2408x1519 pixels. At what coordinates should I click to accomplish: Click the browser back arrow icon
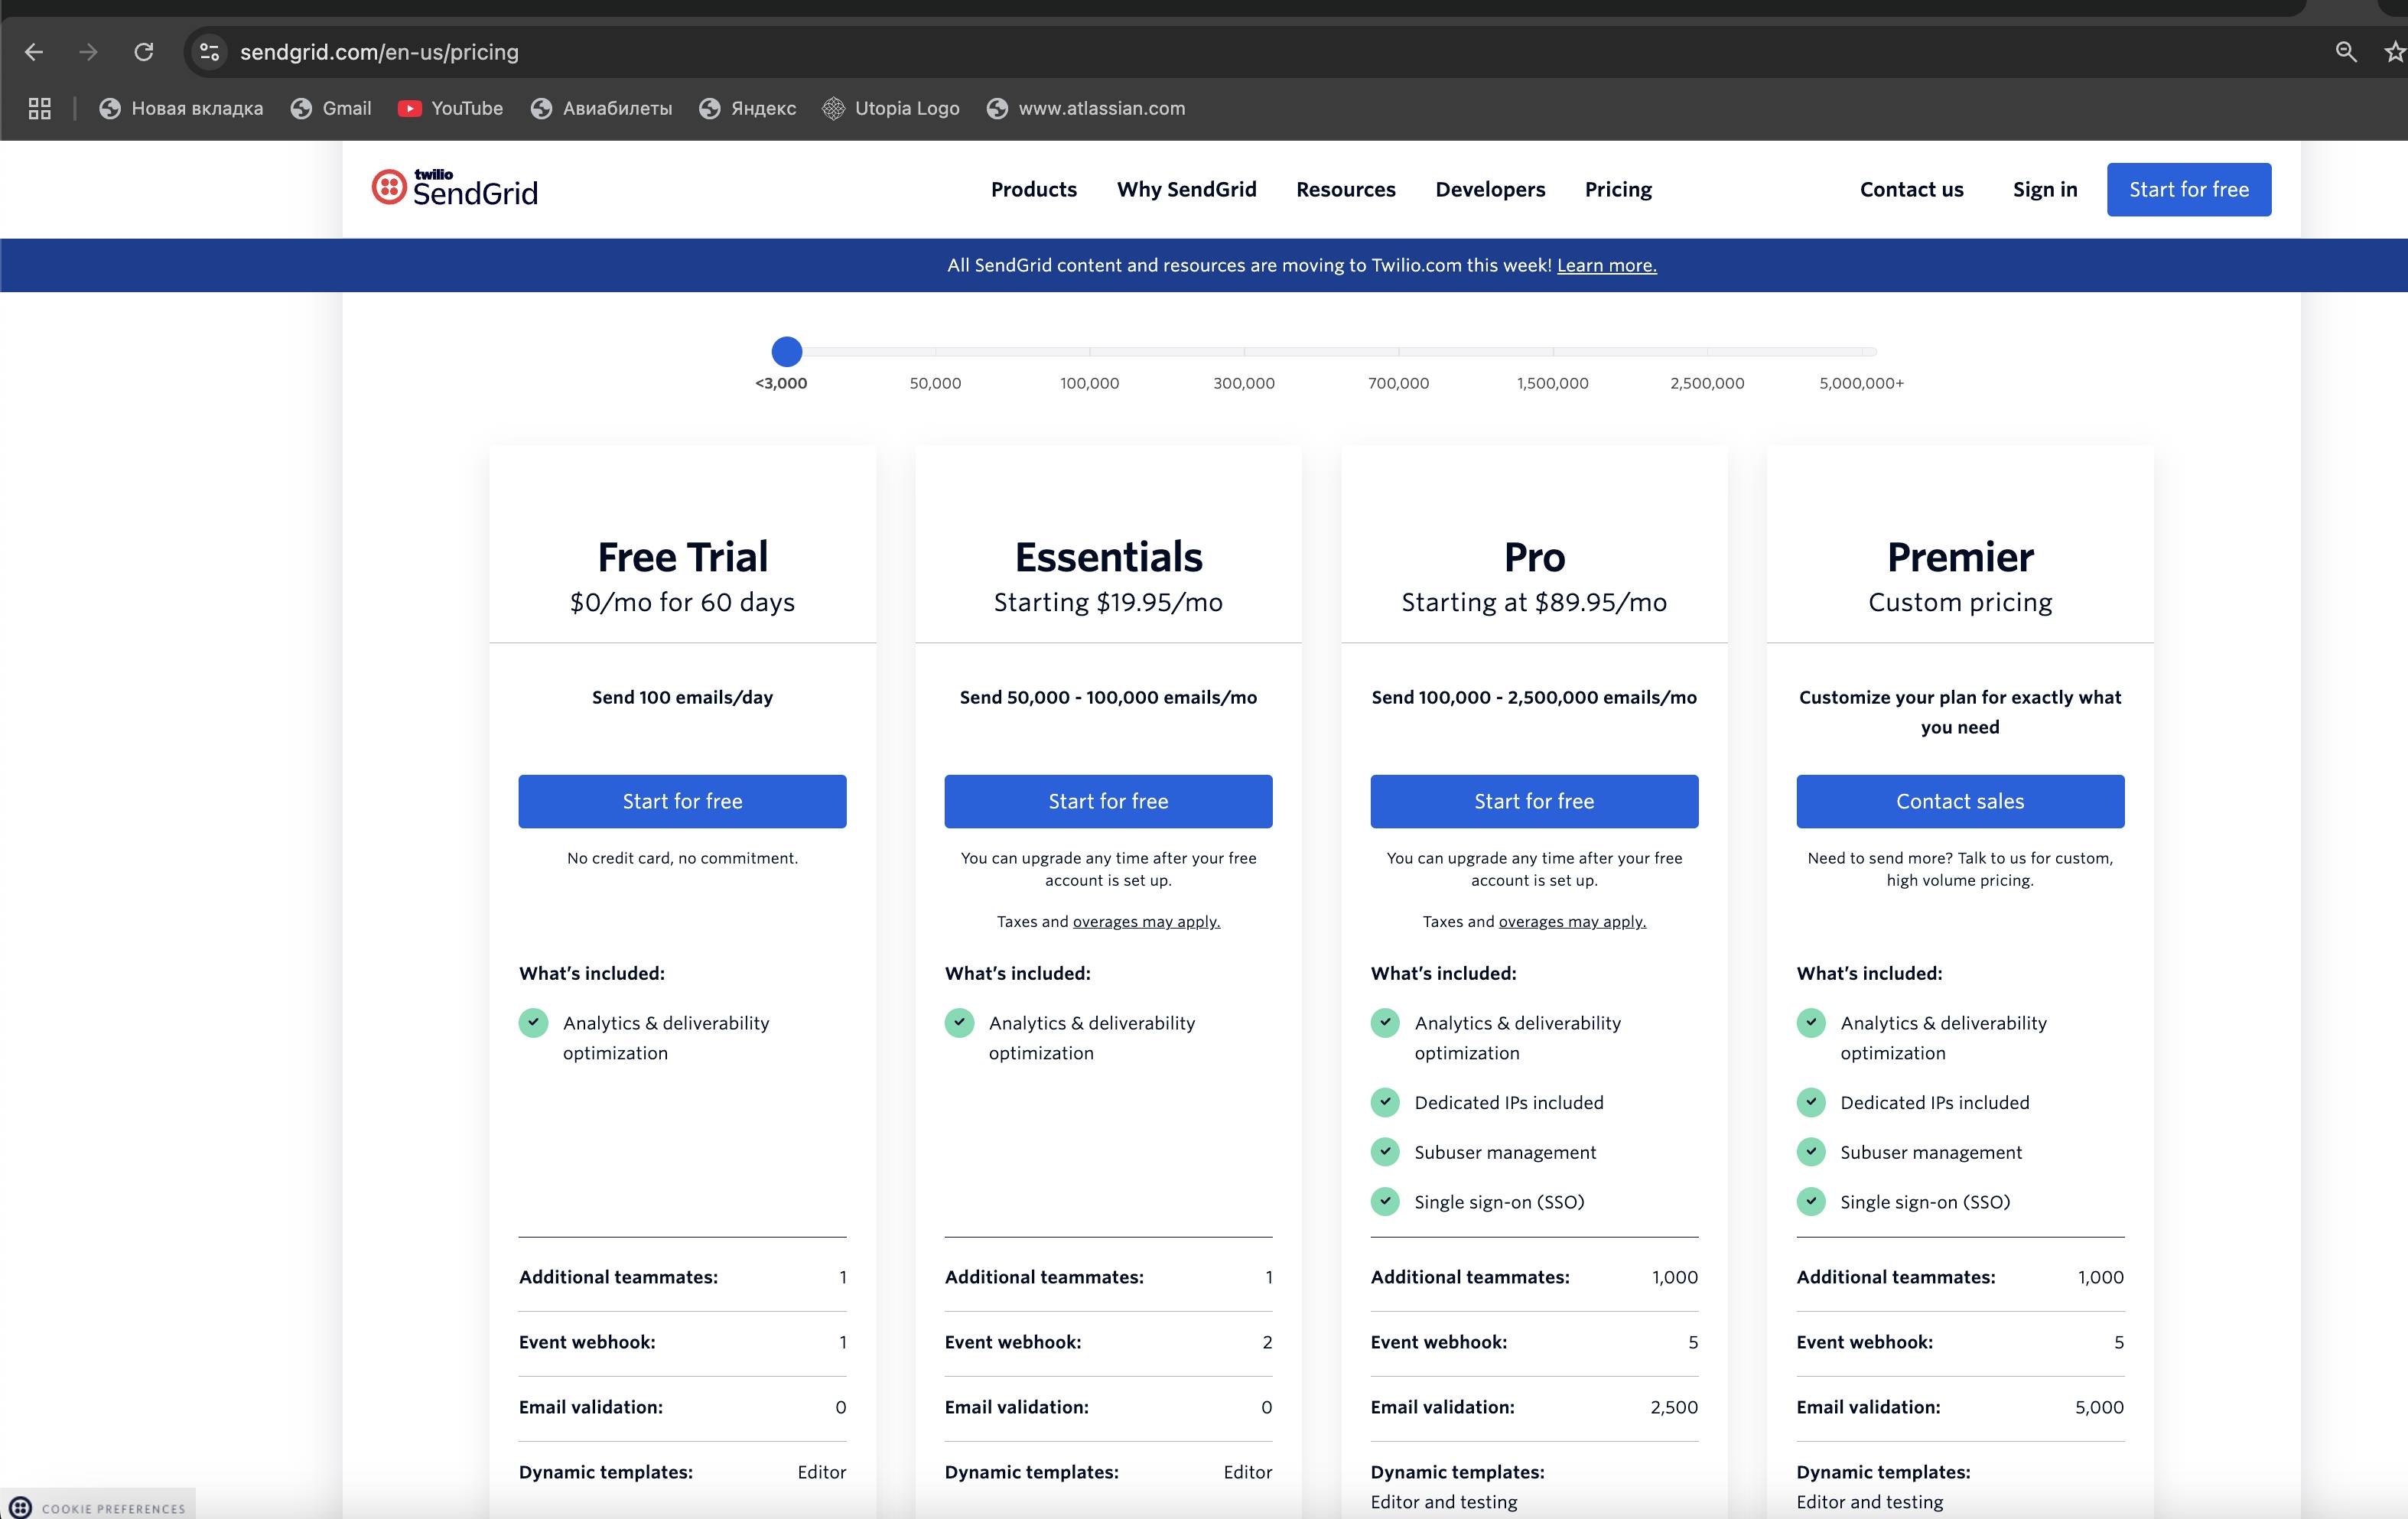34,52
